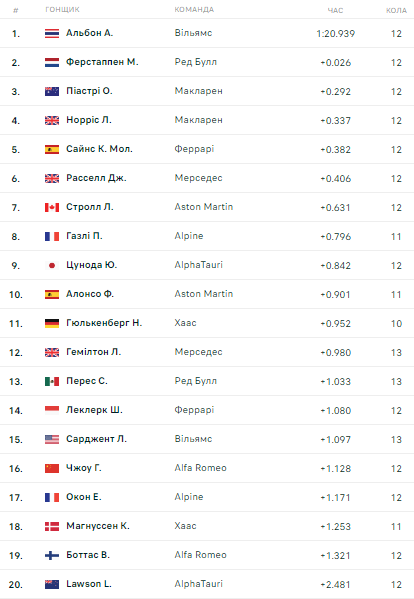Viewport: 414px width, 599px height.
Task: Click the Canadian flag beside Стролл Л.
Action: (52, 207)
